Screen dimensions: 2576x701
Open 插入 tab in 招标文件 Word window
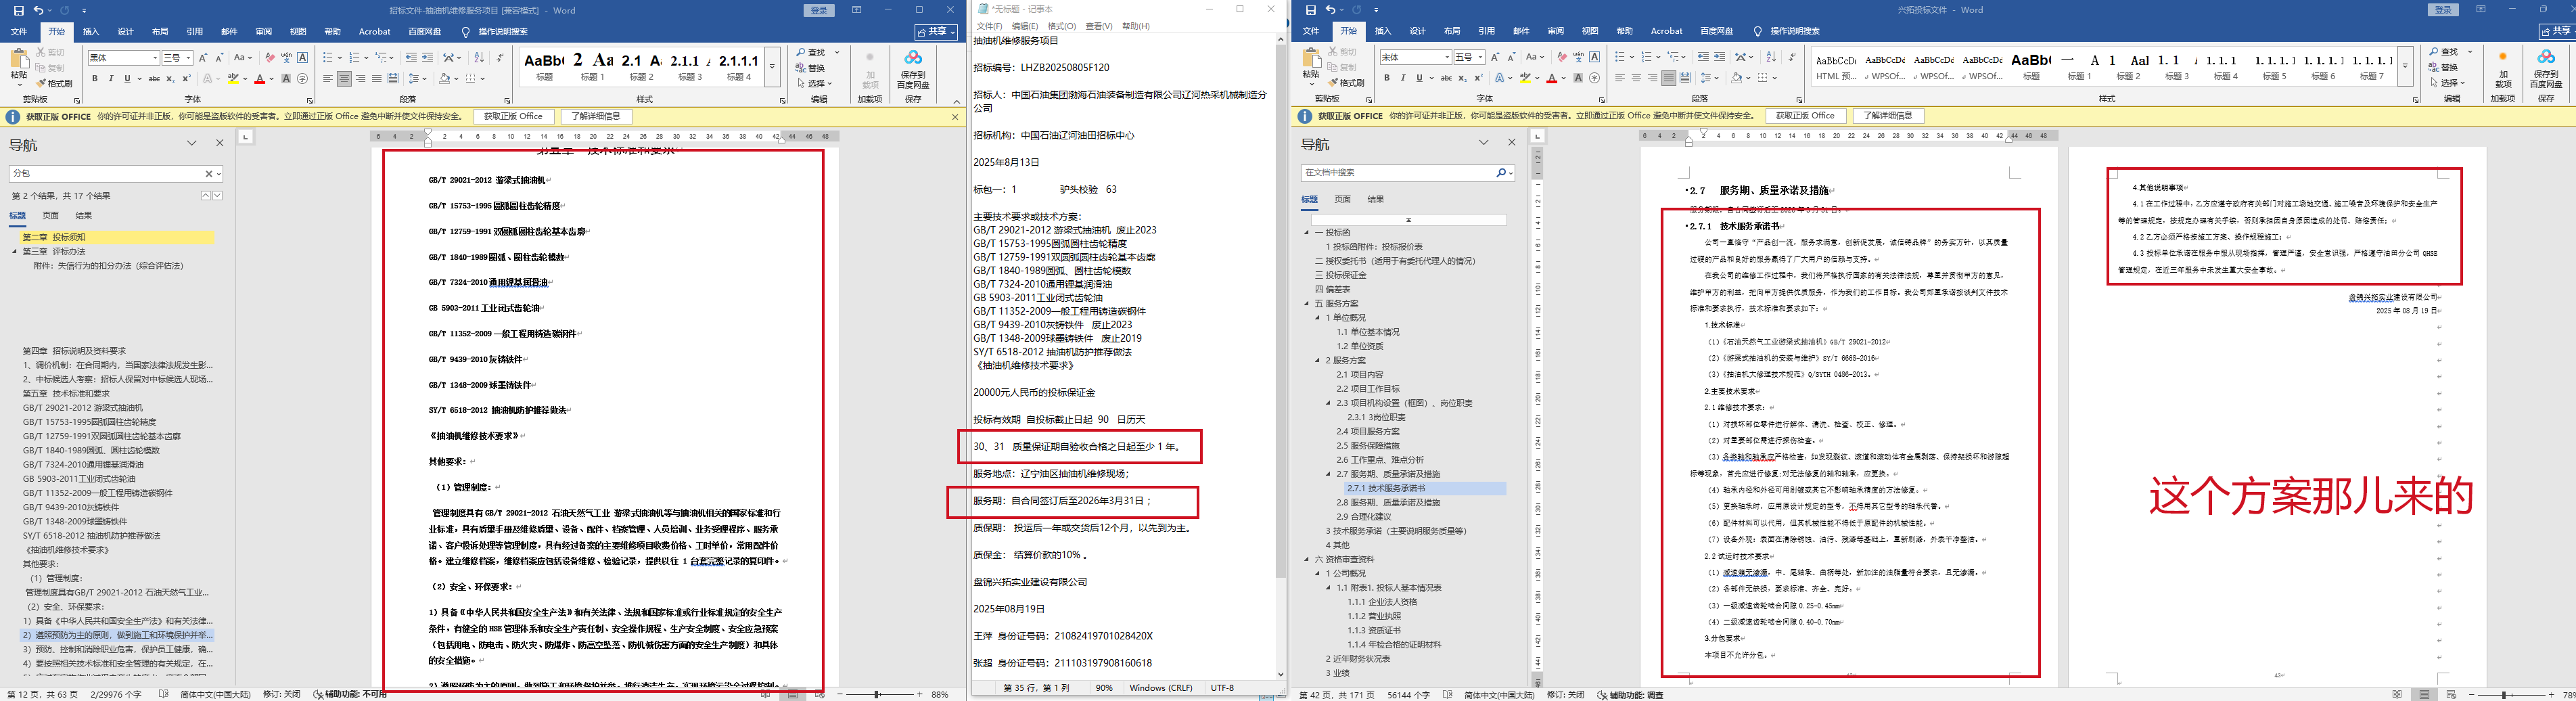click(91, 32)
